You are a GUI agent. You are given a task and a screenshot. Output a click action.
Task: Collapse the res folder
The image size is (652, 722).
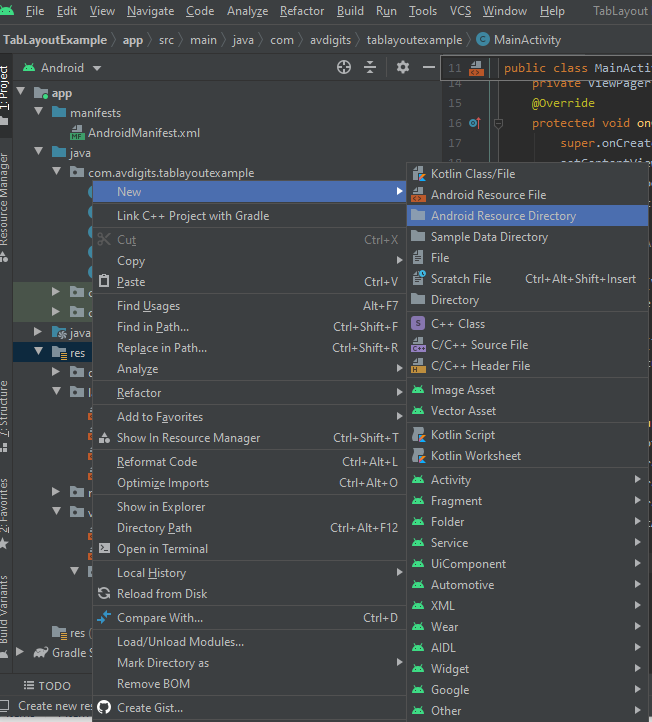[39, 352]
